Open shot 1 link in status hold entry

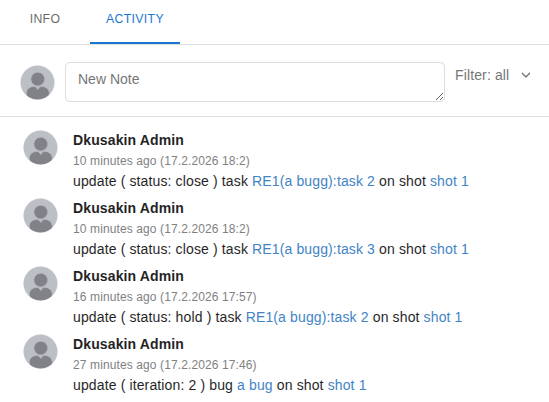(443, 317)
